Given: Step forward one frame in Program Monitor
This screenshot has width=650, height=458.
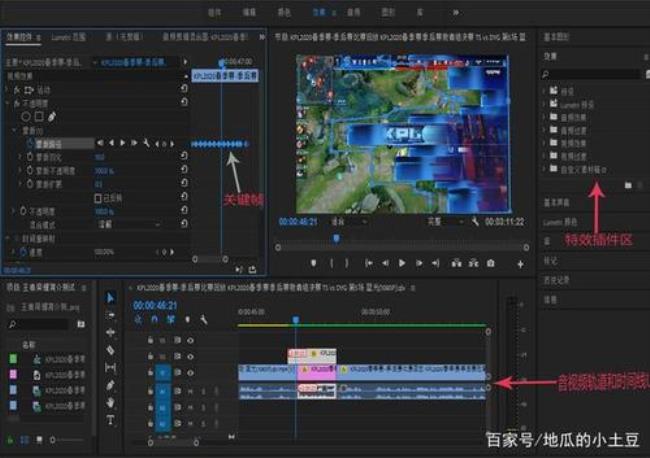Looking at the screenshot, I should [x=419, y=263].
